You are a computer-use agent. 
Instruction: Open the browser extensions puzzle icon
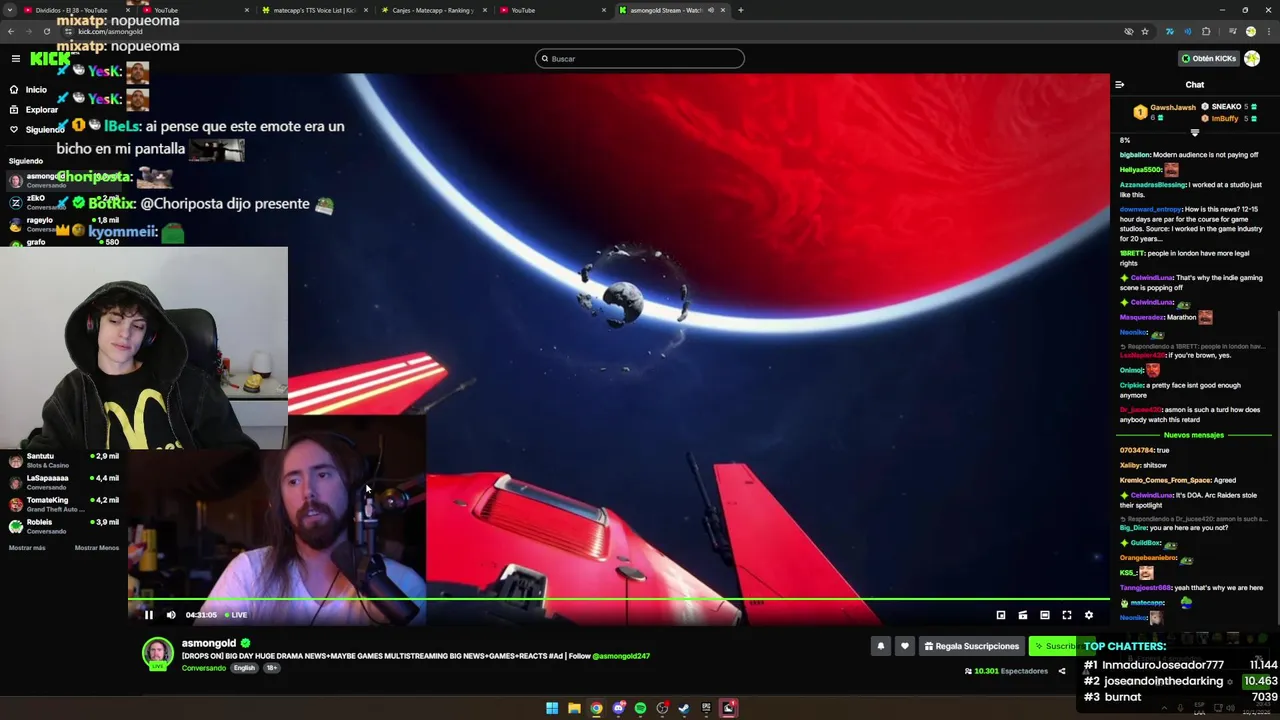1206,31
